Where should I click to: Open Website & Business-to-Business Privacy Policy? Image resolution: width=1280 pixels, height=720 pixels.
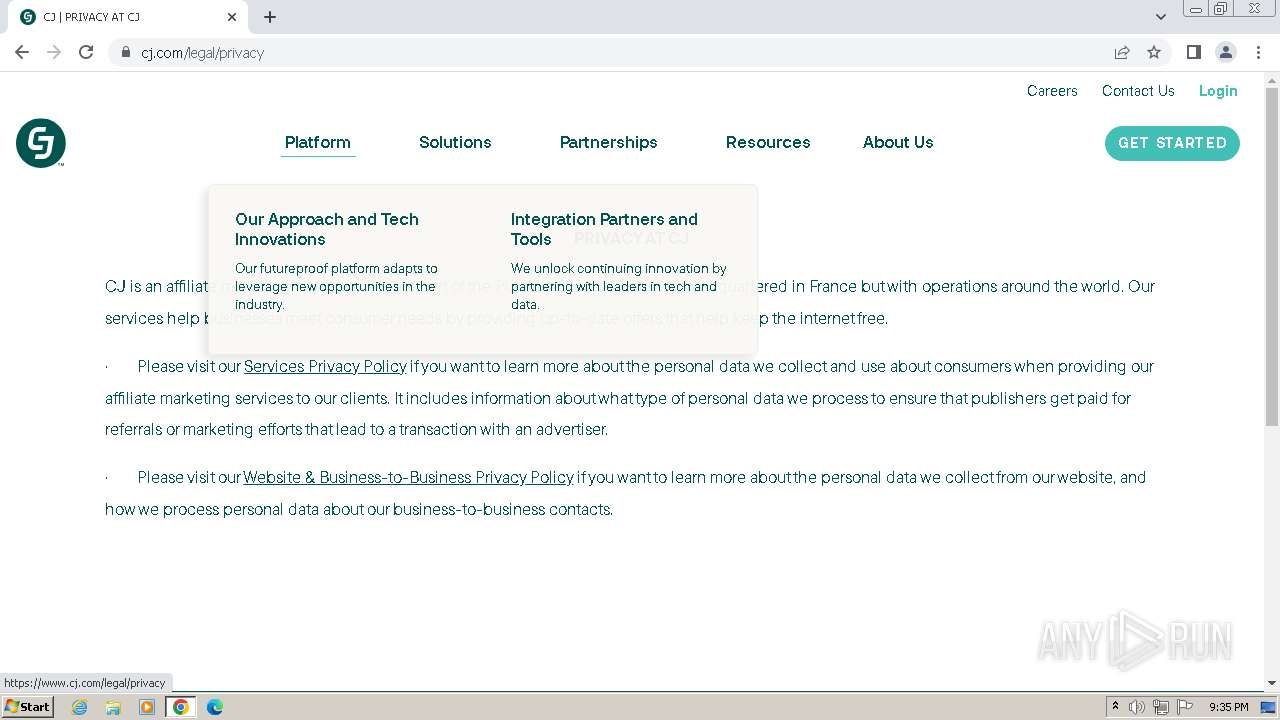[x=408, y=477]
